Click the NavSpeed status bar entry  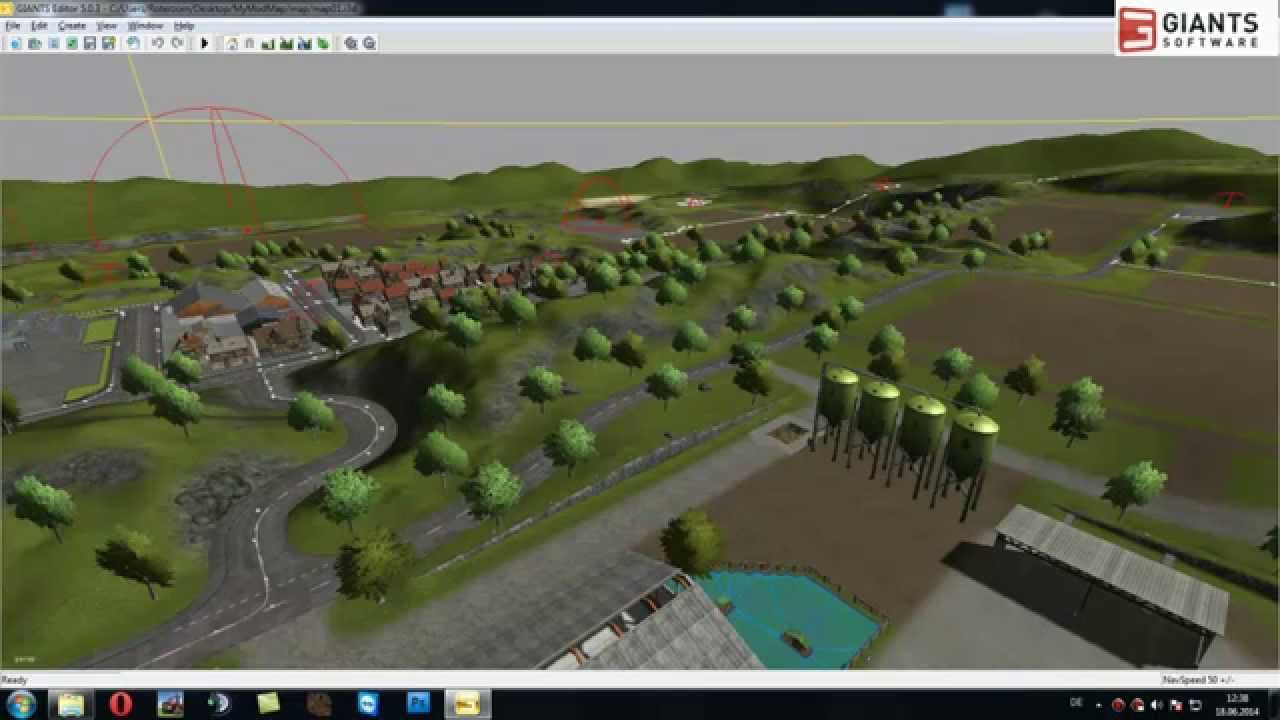(1198, 680)
